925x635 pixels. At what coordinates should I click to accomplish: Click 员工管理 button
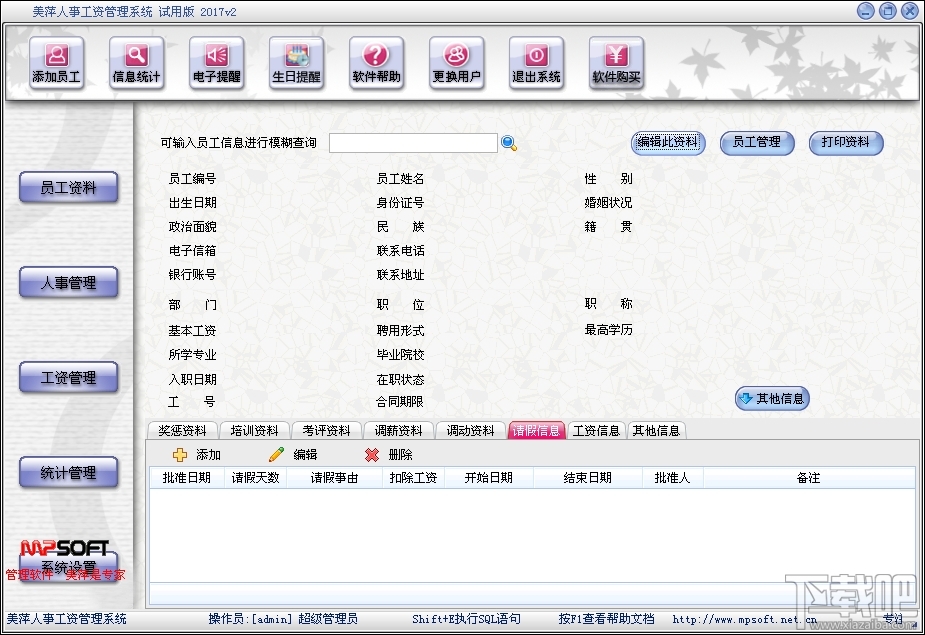(x=757, y=143)
